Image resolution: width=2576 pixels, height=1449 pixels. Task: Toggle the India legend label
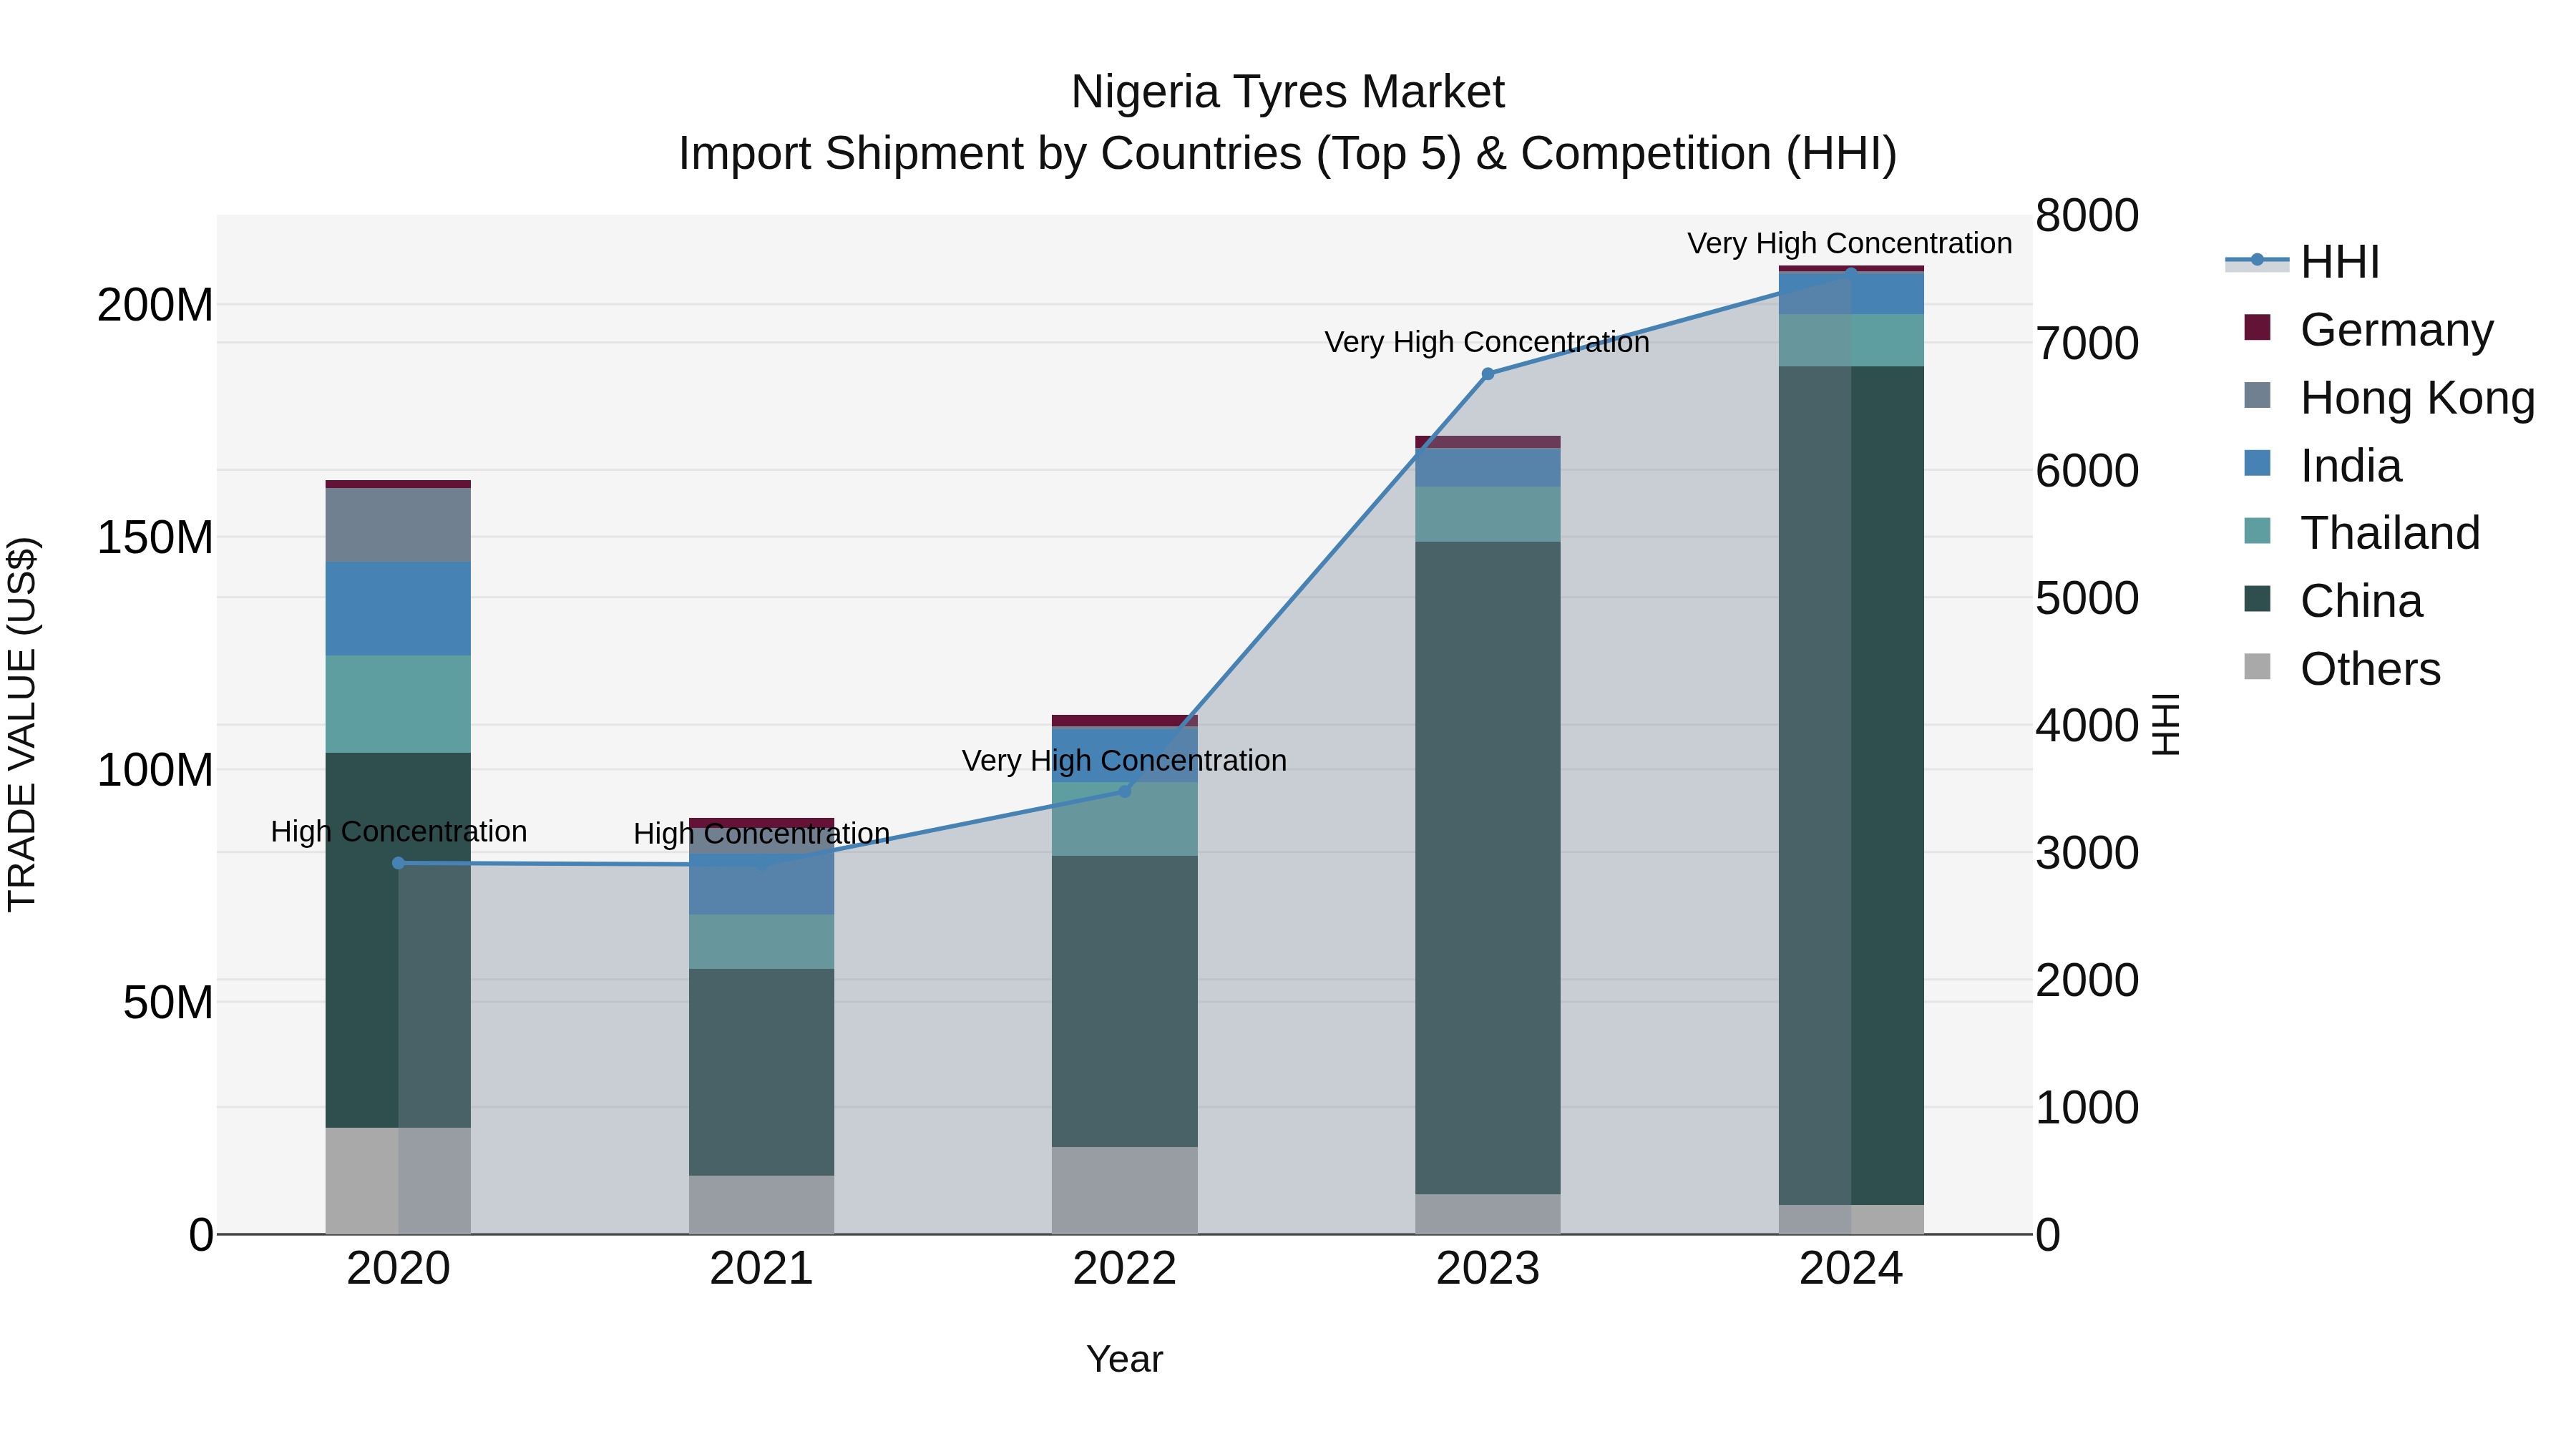click(2351, 465)
